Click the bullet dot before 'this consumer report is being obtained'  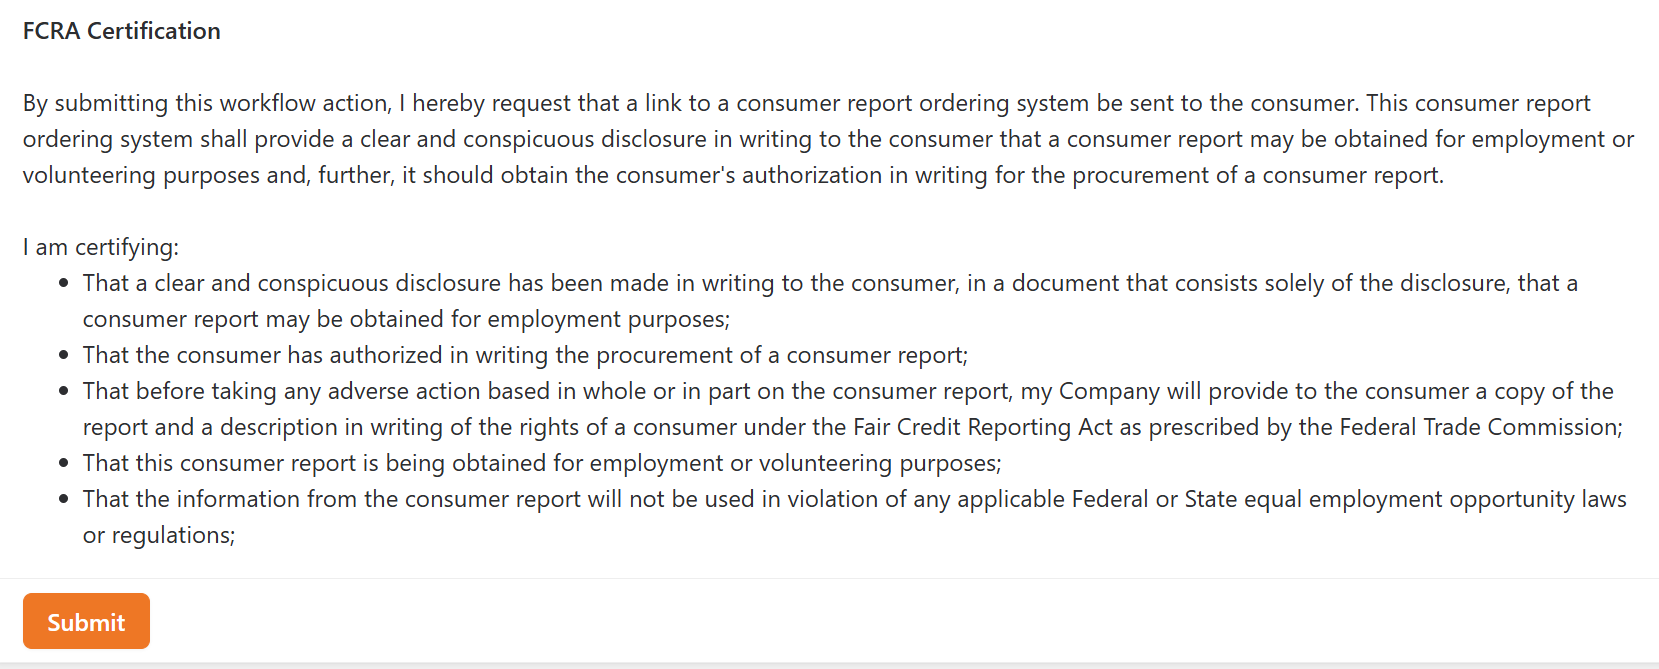click(x=64, y=463)
